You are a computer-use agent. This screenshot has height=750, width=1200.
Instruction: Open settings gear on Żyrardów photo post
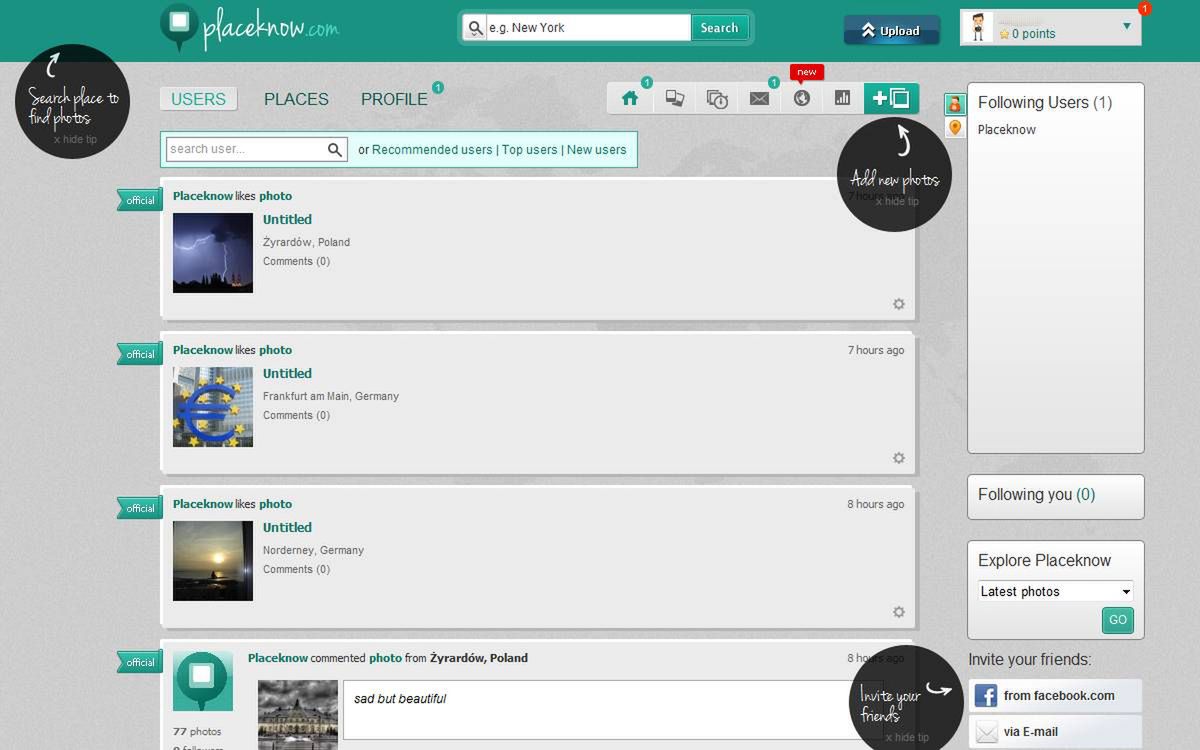tap(898, 304)
